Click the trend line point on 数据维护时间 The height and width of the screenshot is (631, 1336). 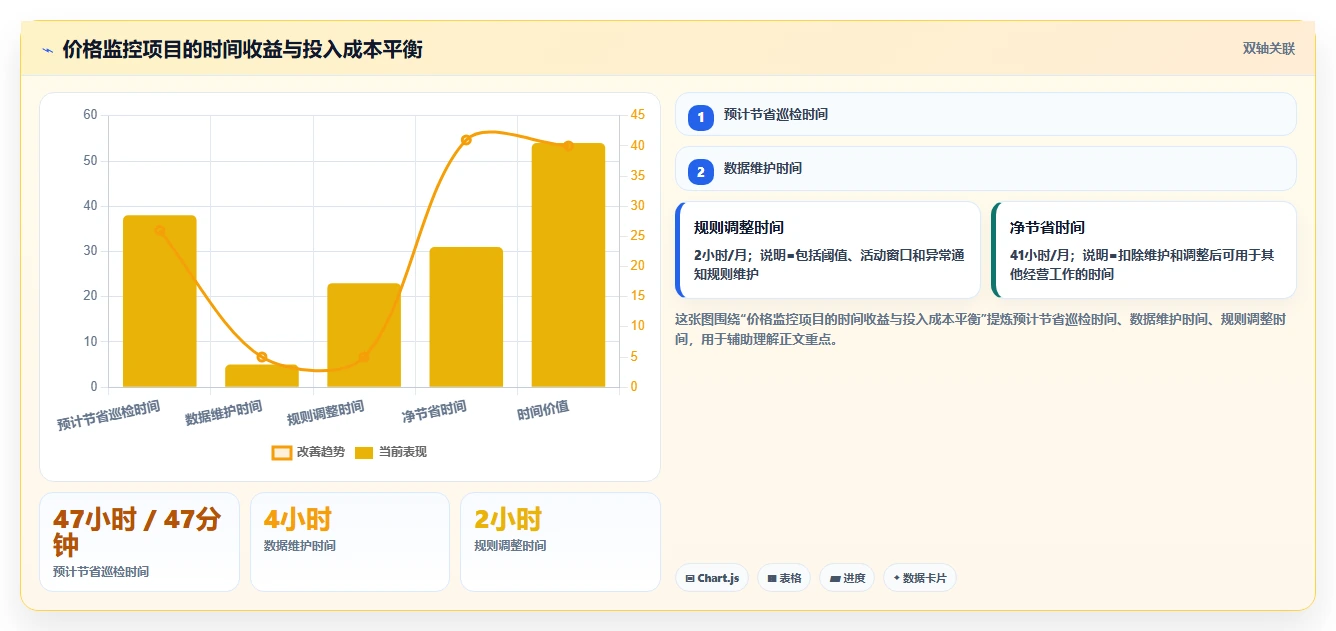[x=262, y=357]
